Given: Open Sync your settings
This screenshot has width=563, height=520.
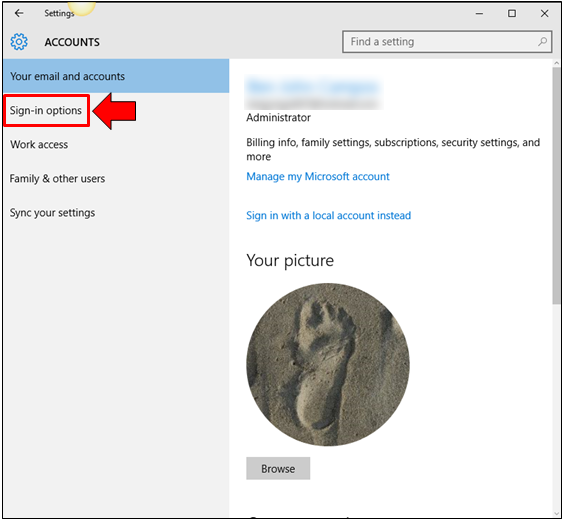Looking at the screenshot, I should tap(52, 213).
